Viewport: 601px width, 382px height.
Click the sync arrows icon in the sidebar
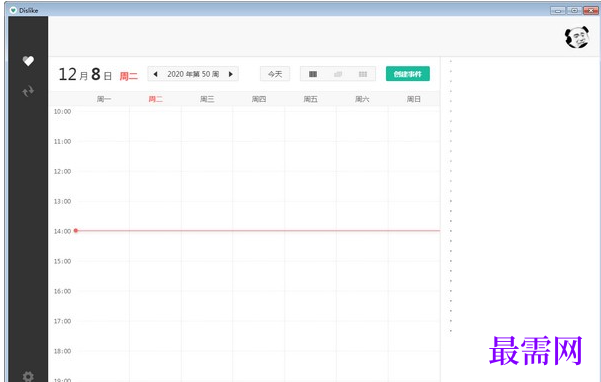coord(28,91)
